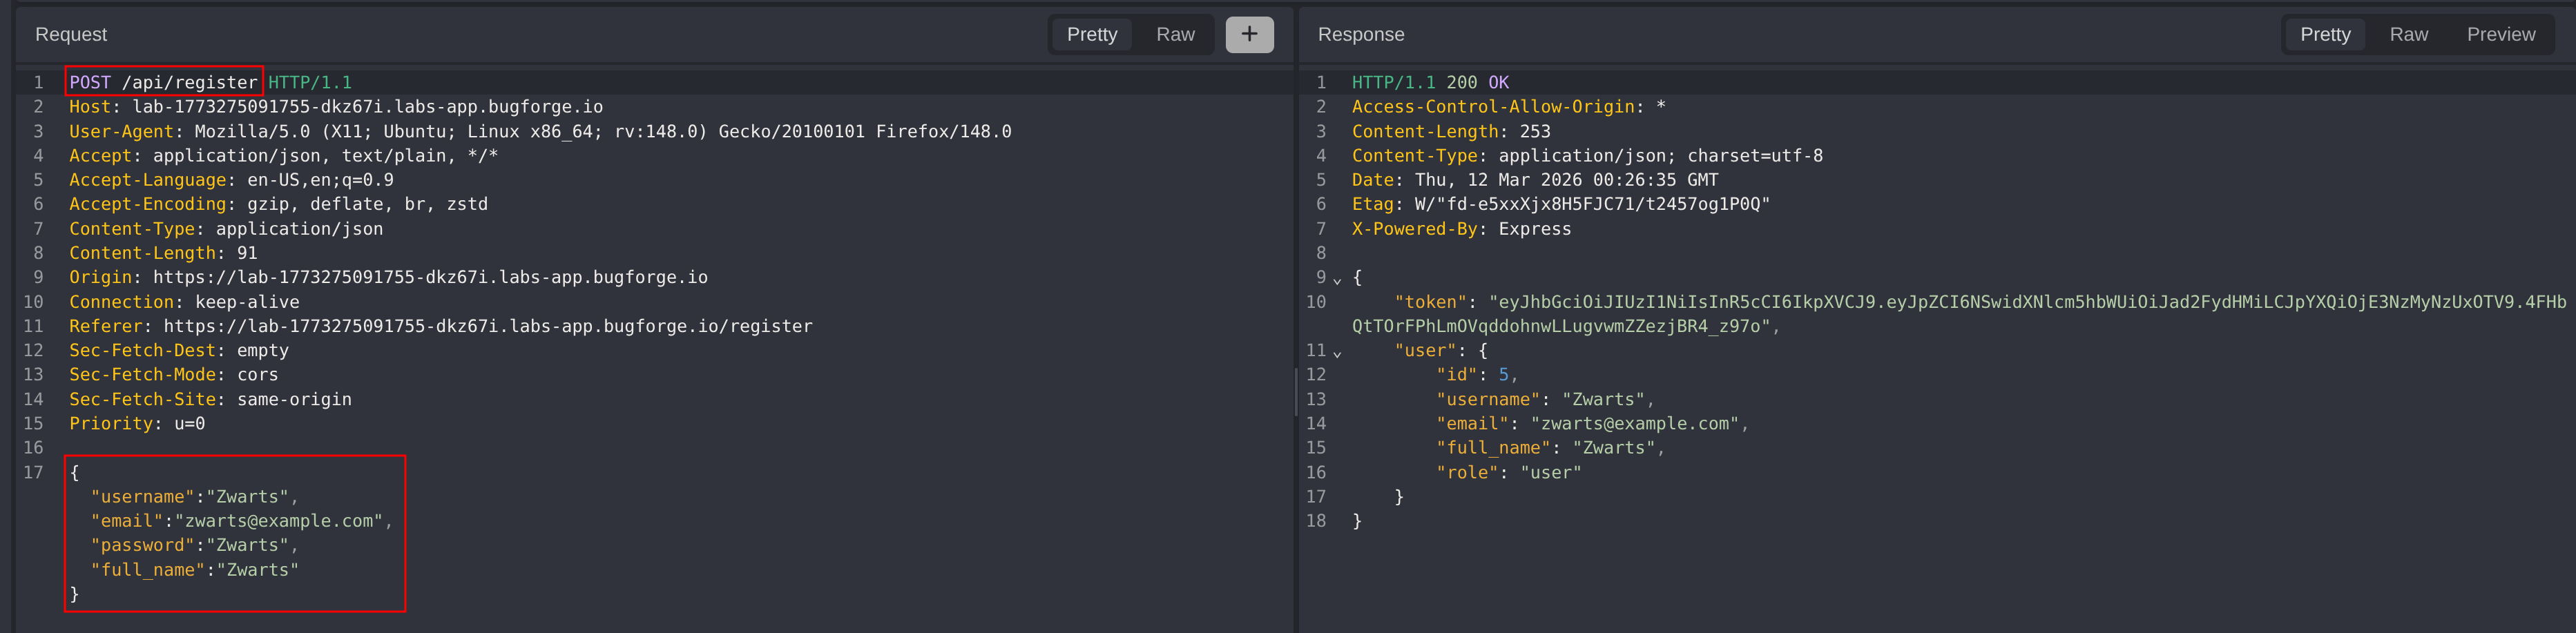Viewport: 2576px width, 633px height.
Task: Select the Pretty tab in Request panel
Action: coord(1091,34)
